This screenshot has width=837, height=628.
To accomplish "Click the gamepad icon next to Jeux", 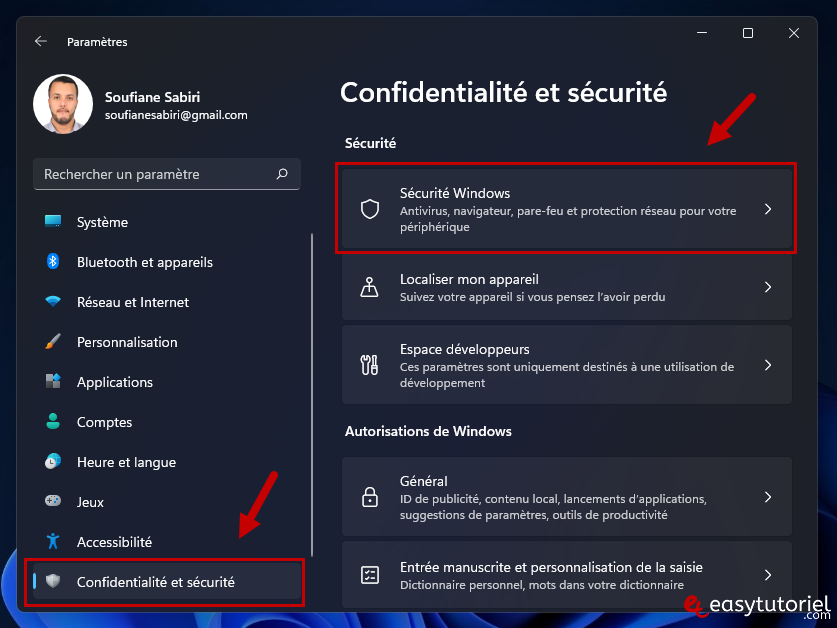I will (53, 501).
